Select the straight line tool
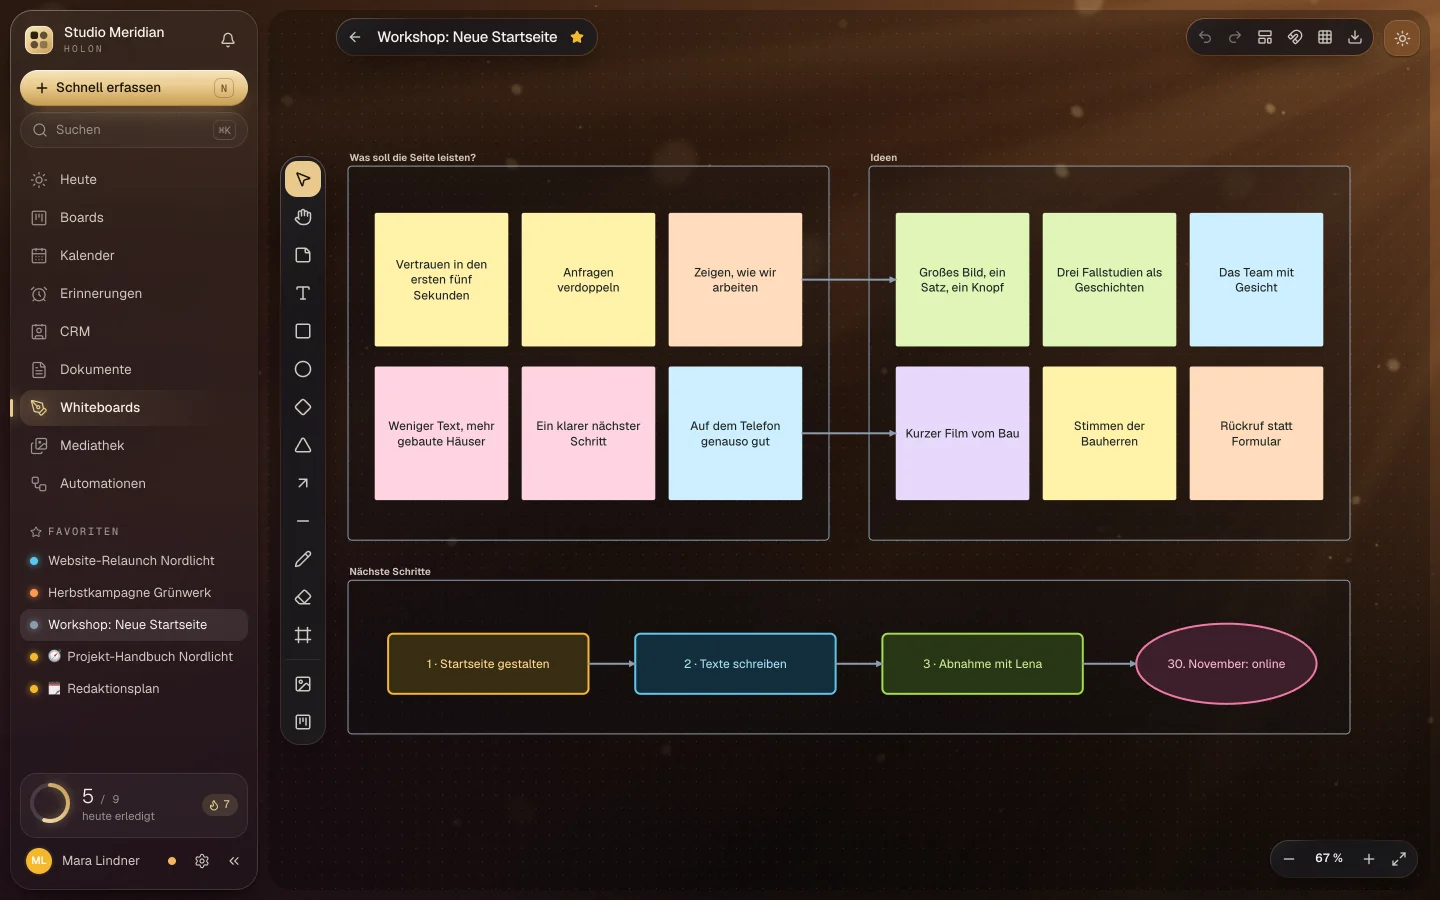 click(x=303, y=522)
